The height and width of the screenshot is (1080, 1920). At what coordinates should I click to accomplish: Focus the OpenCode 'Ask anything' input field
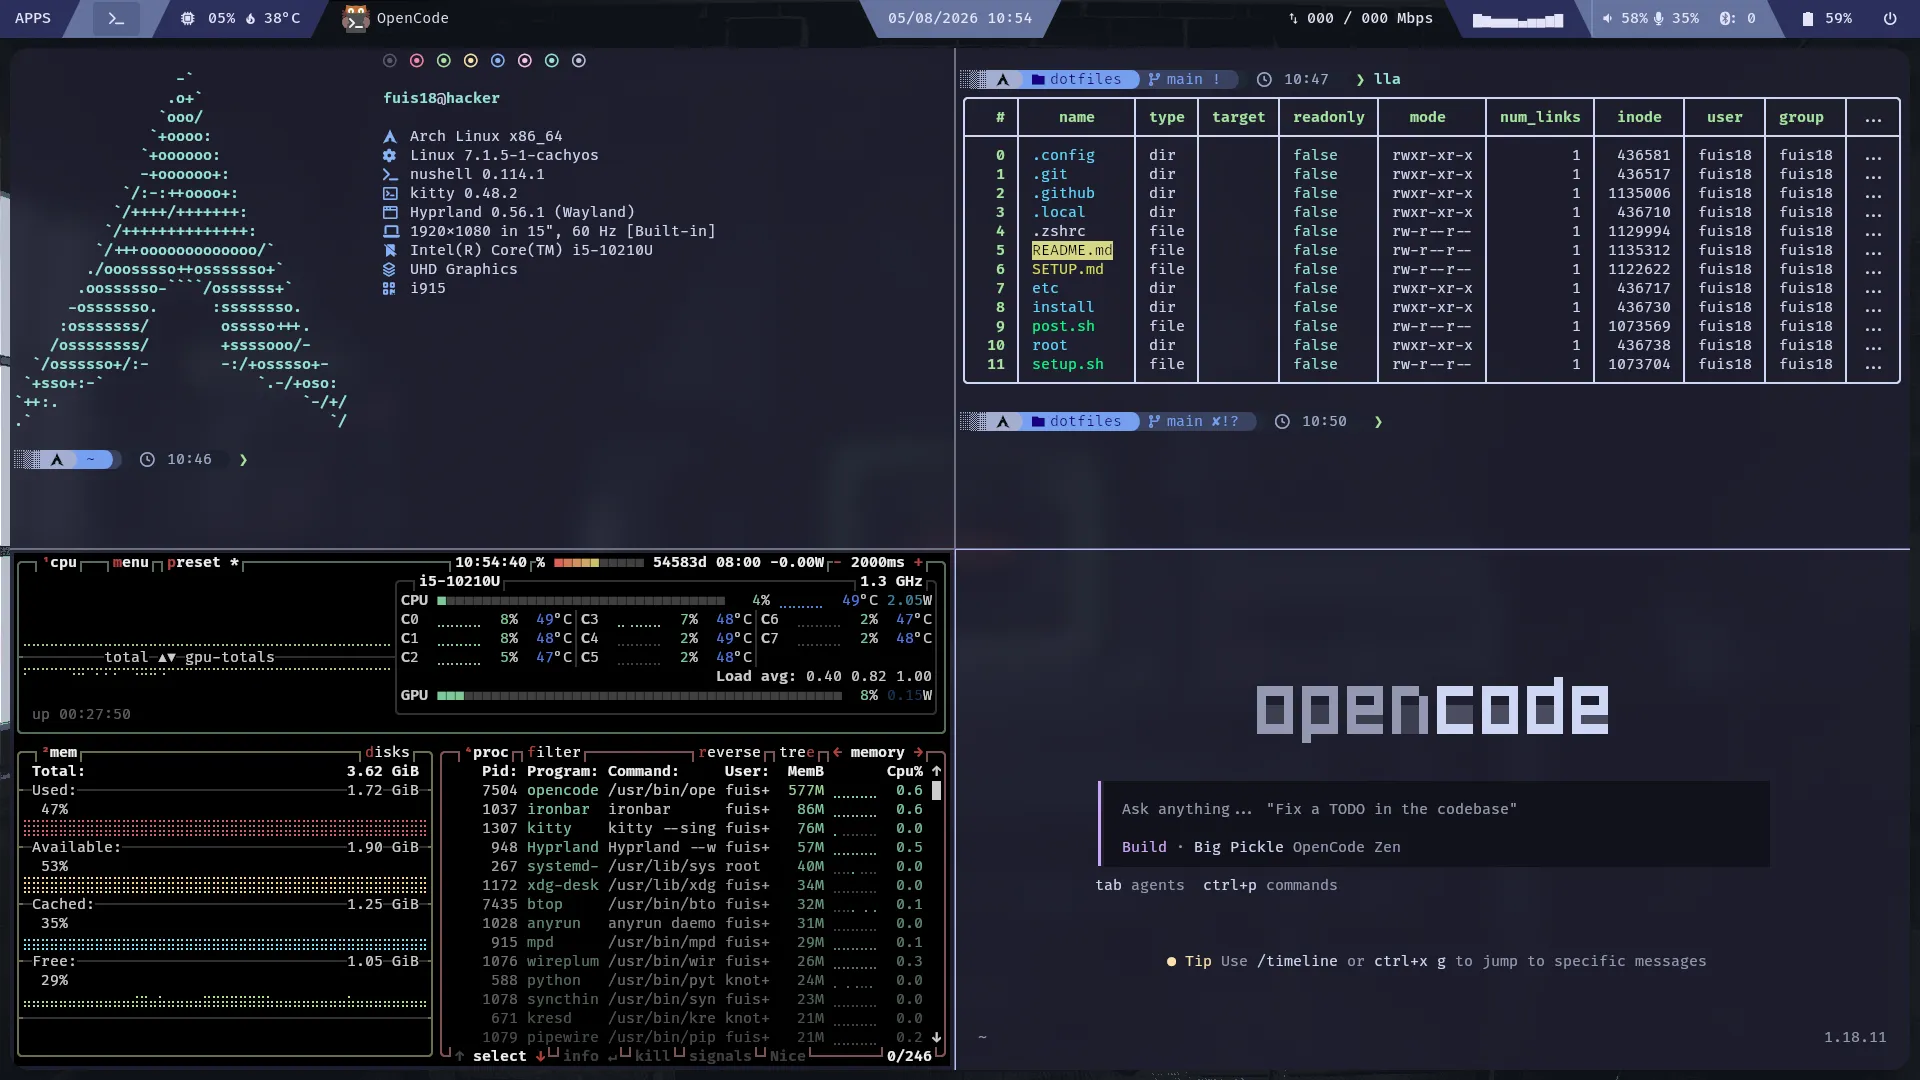(x=1434, y=809)
